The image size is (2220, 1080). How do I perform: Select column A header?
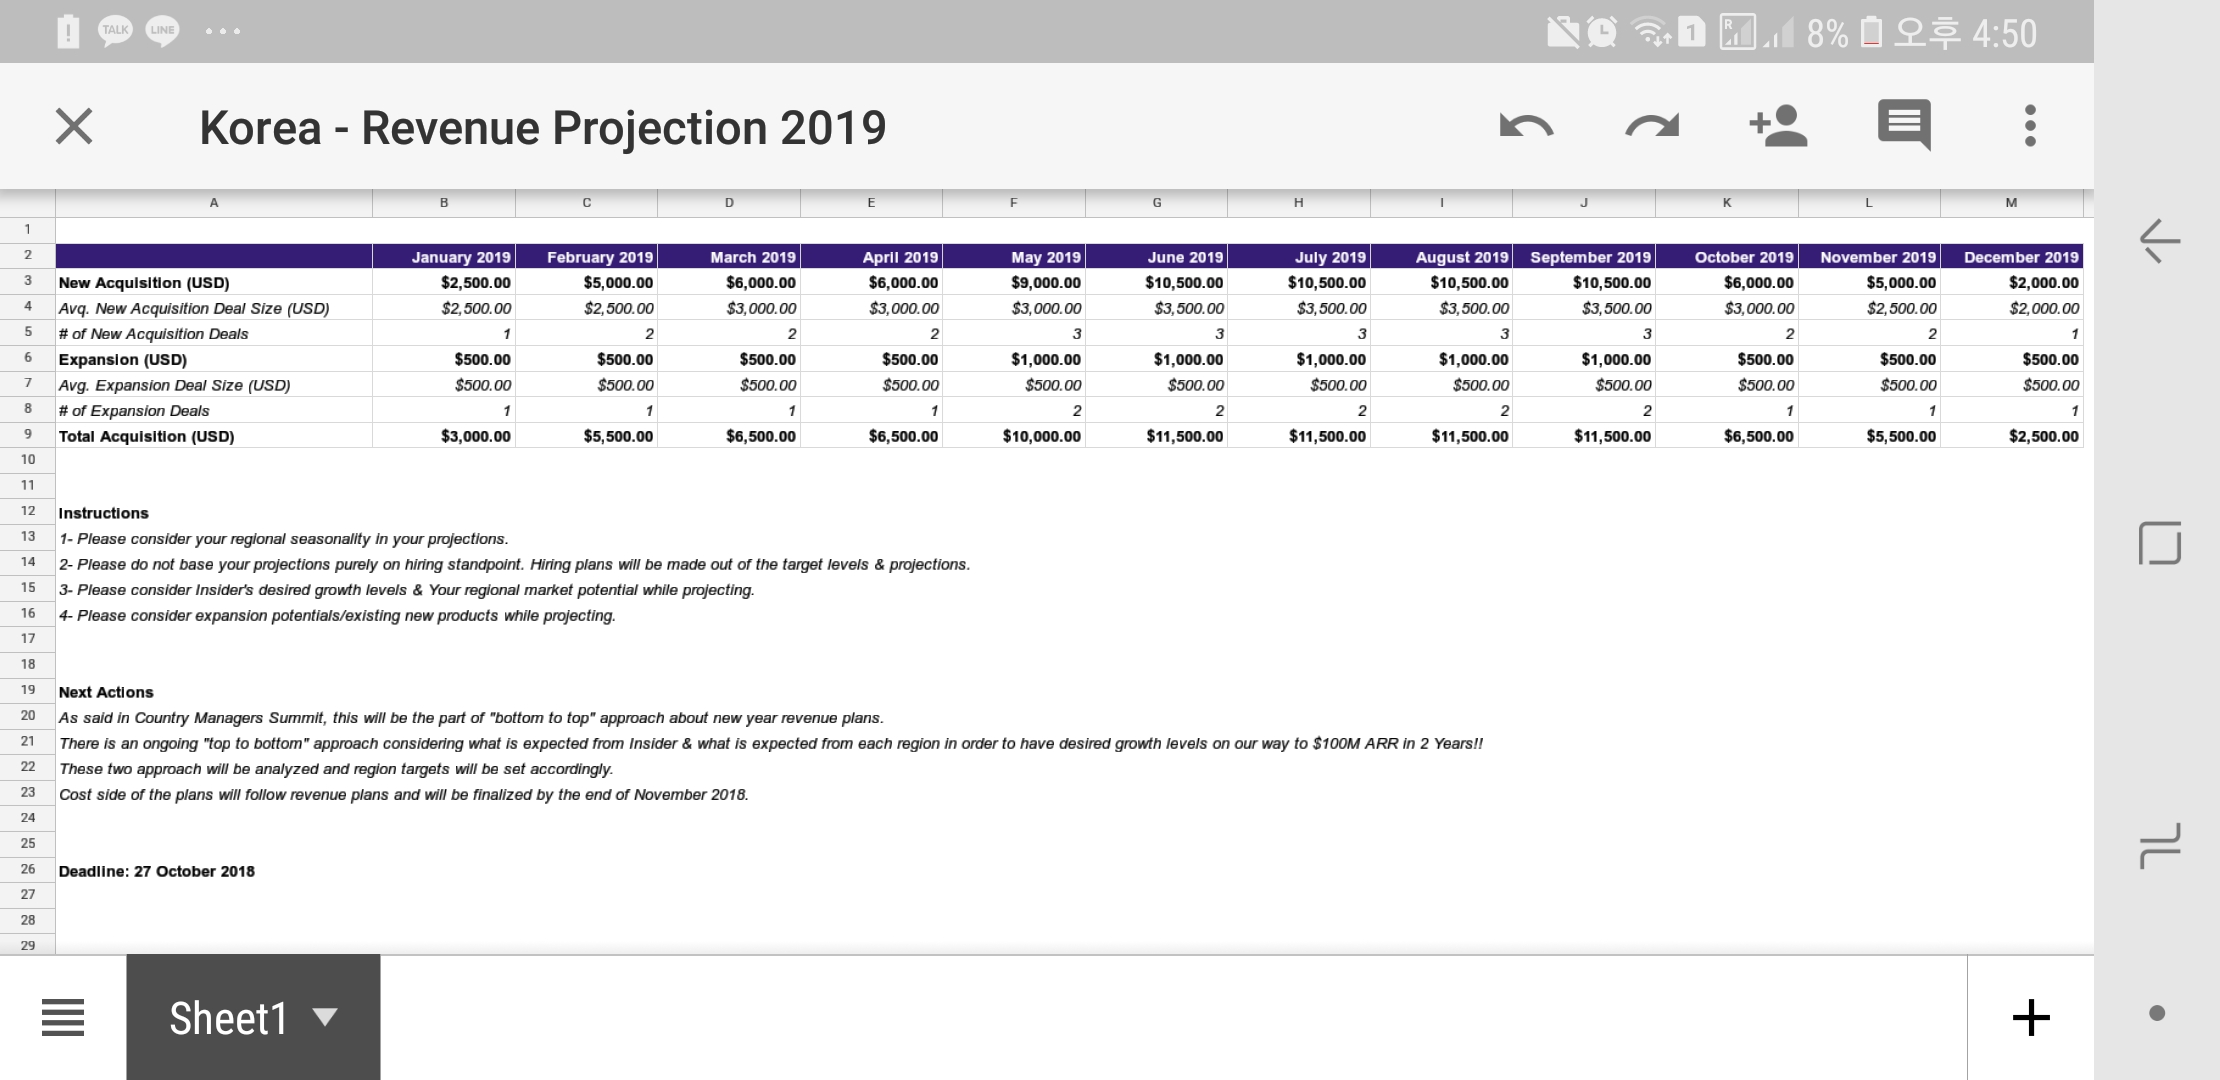click(x=213, y=203)
